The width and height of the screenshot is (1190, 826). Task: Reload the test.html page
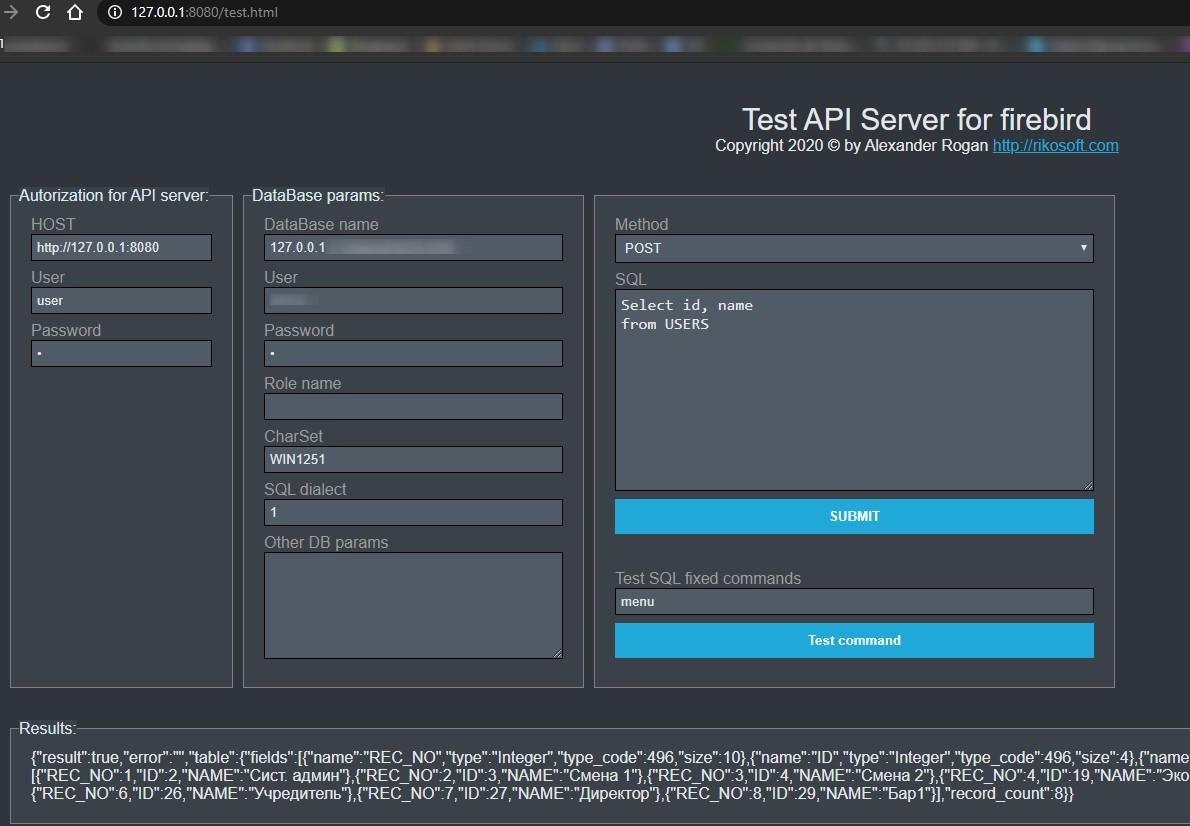(41, 13)
